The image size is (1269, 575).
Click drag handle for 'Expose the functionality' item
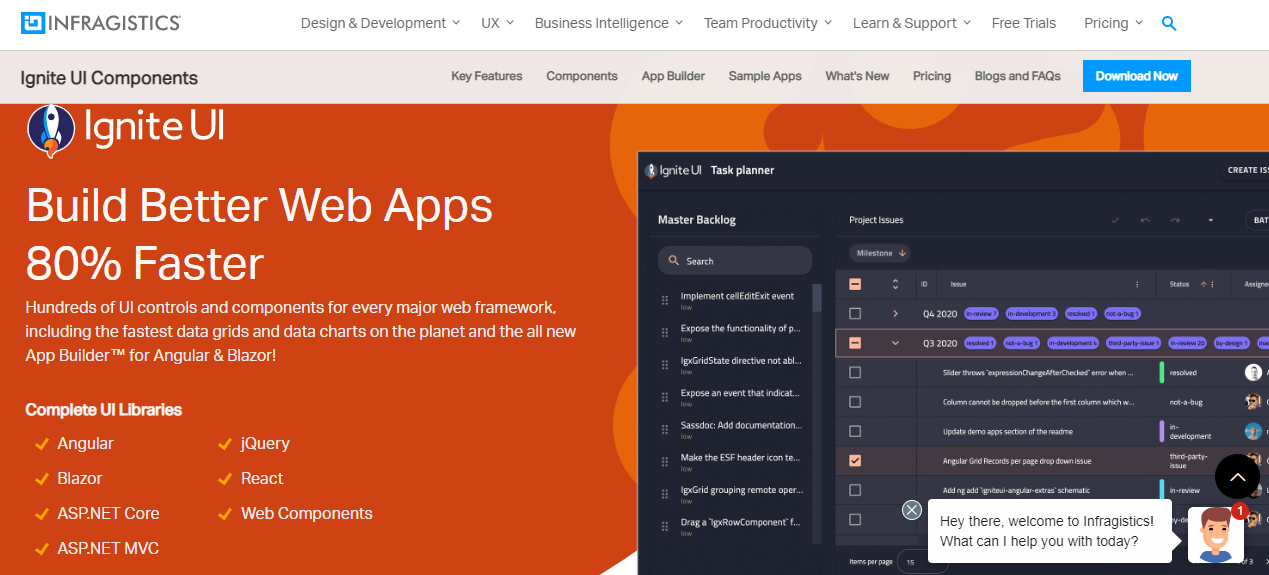[x=665, y=333]
